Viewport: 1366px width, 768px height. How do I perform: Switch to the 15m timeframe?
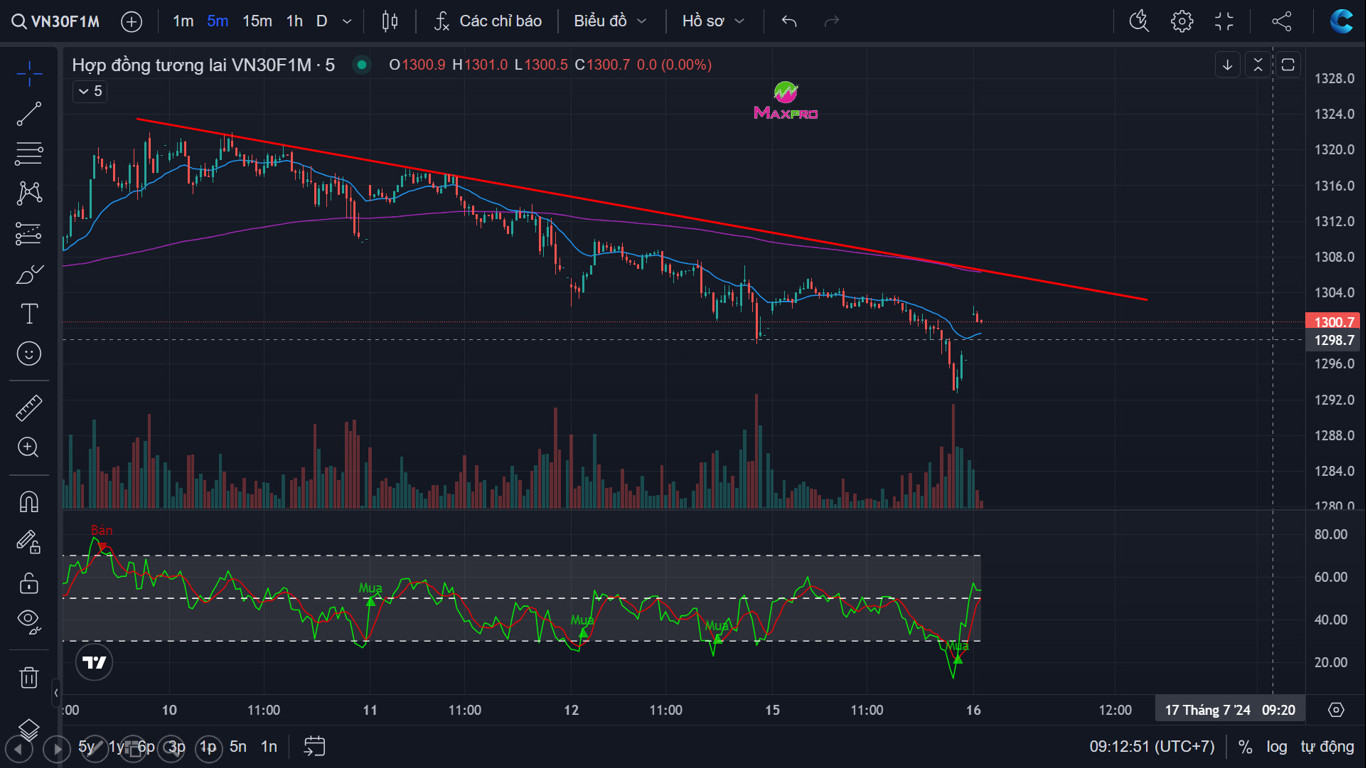coord(257,21)
